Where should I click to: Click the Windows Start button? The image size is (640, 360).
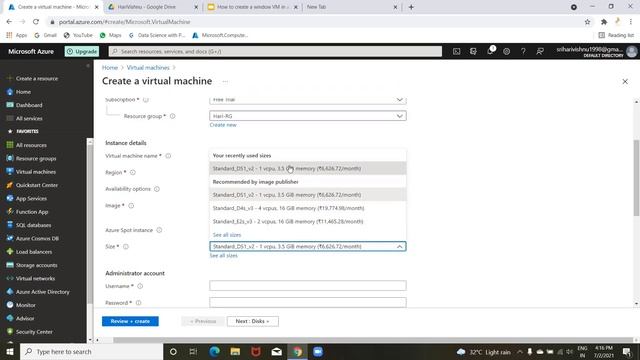(x=10, y=351)
